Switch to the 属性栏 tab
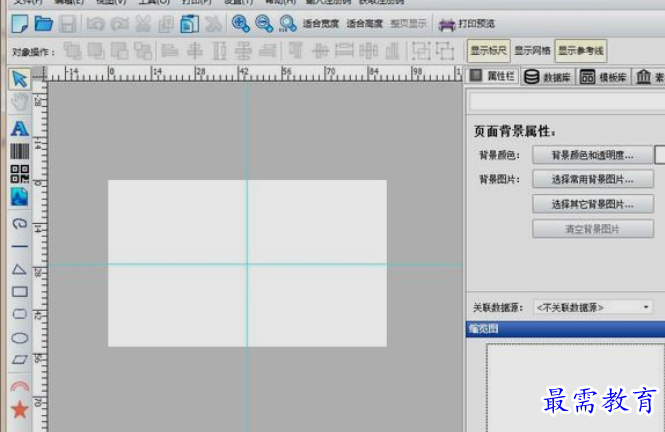Image resolution: width=665 pixels, height=432 pixels. 492,76
